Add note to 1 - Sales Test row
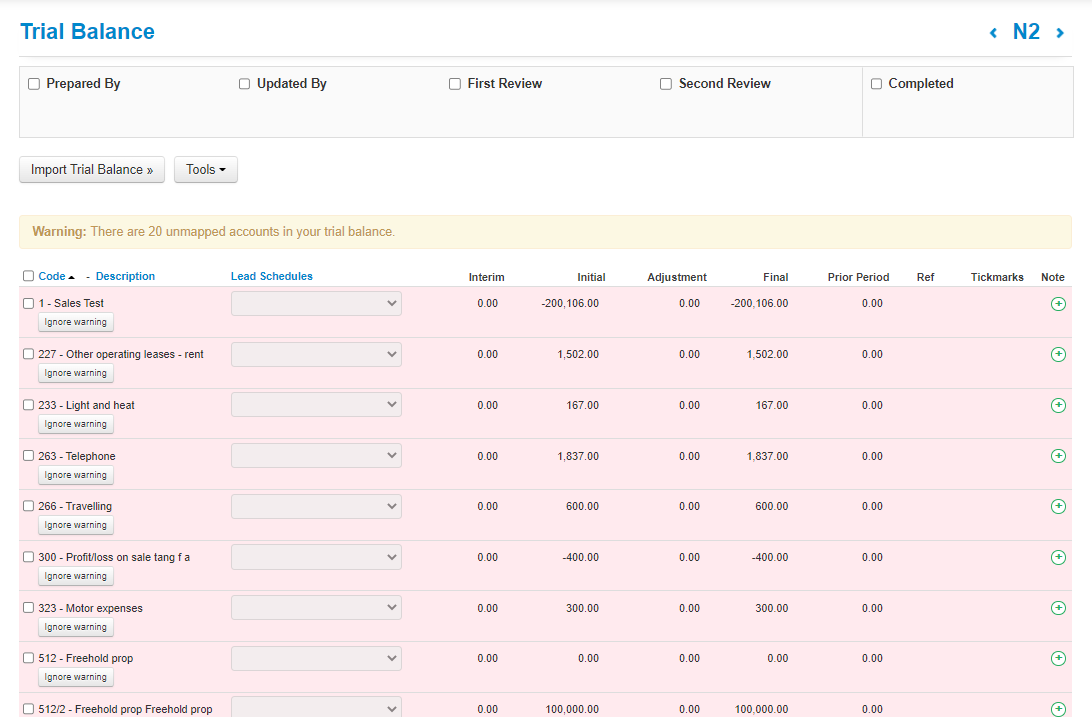Screen dimensions: 1092x717 (1058, 304)
